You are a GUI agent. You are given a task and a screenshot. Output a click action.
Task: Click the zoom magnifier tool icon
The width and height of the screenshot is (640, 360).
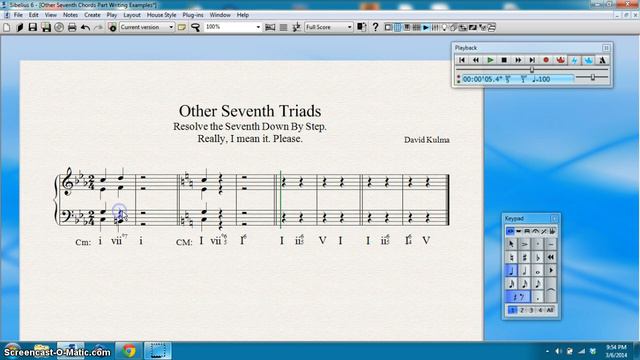[x=196, y=27]
